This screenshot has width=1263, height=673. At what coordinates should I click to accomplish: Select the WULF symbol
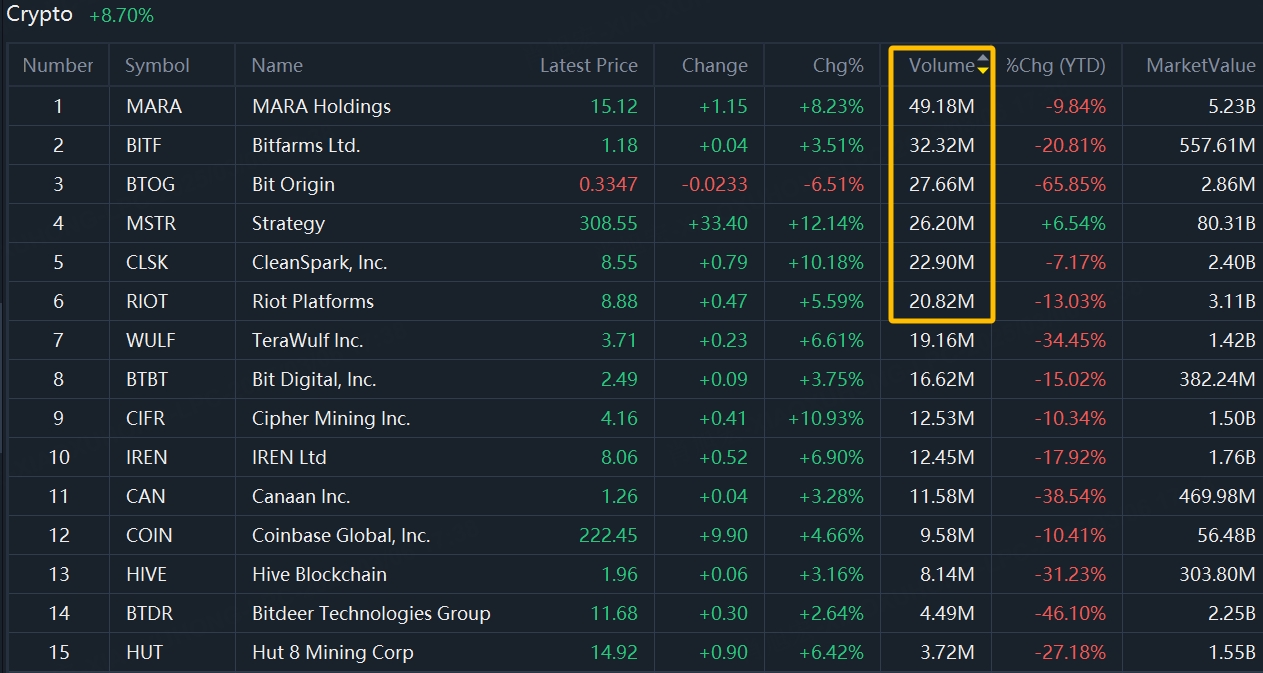pyautogui.click(x=151, y=340)
